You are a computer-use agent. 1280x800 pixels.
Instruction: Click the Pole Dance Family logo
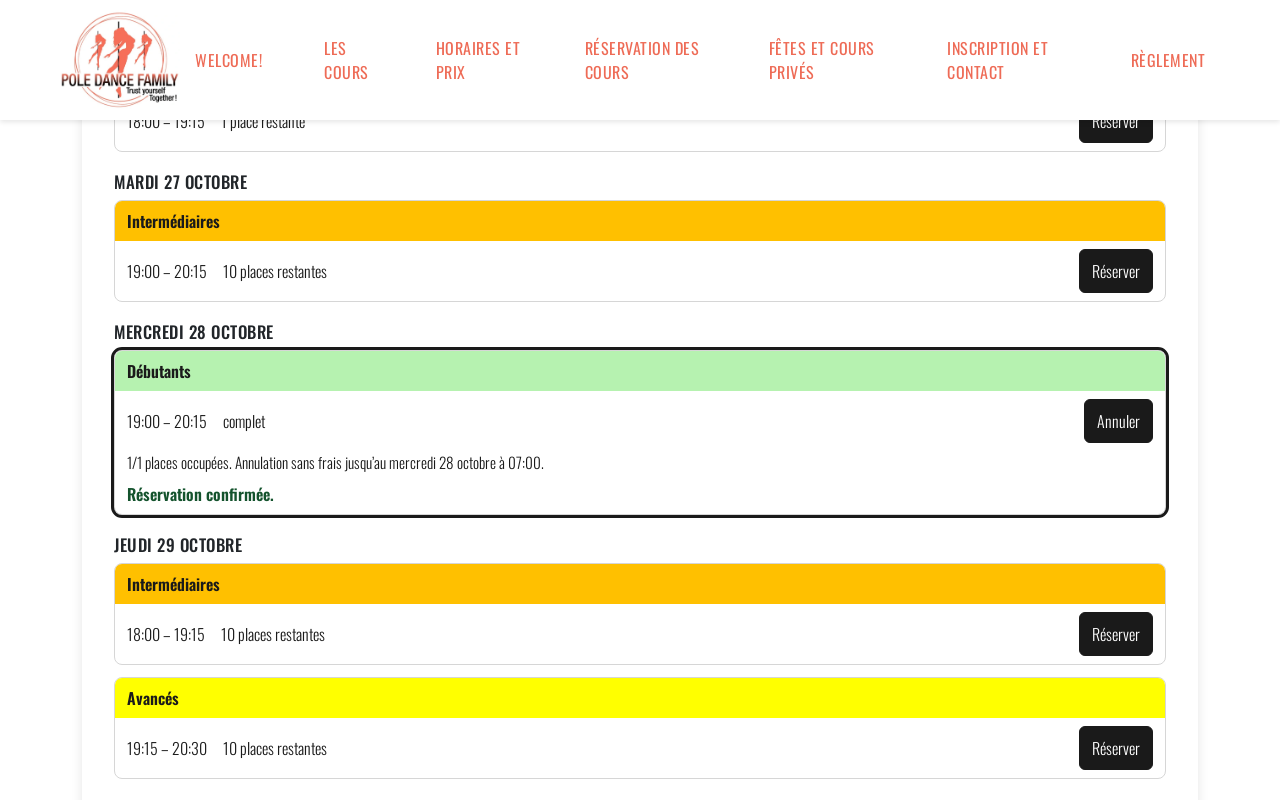[x=119, y=60]
